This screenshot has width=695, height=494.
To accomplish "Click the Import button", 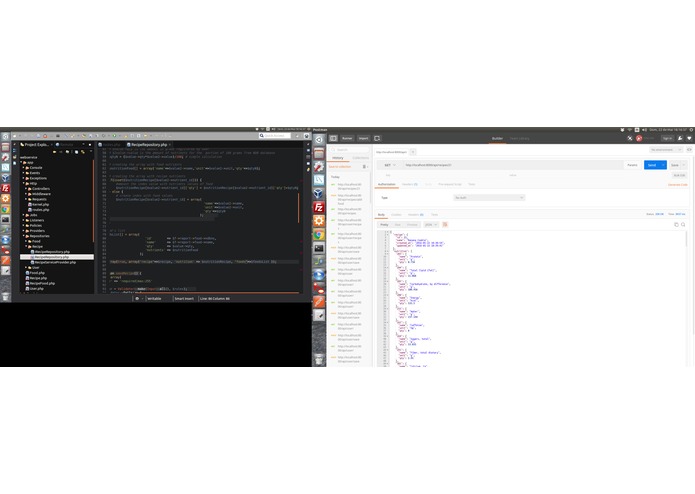I will coord(363,138).
